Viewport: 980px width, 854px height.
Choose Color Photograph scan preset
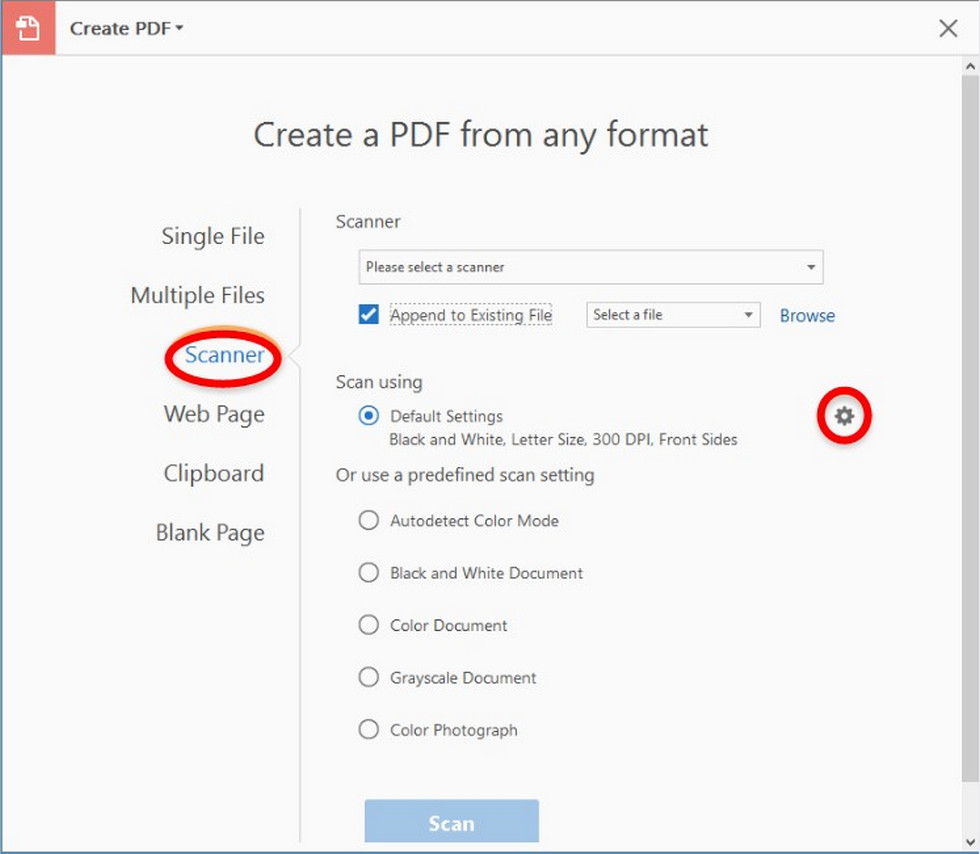(x=369, y=729)
